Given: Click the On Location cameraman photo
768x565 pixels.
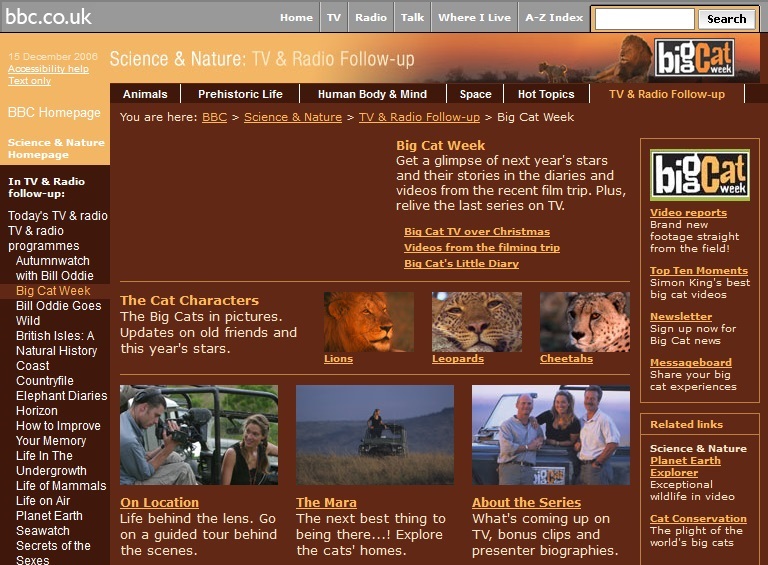Looking at the screenshot, I should pyautogui.click(x=199, y=435).
